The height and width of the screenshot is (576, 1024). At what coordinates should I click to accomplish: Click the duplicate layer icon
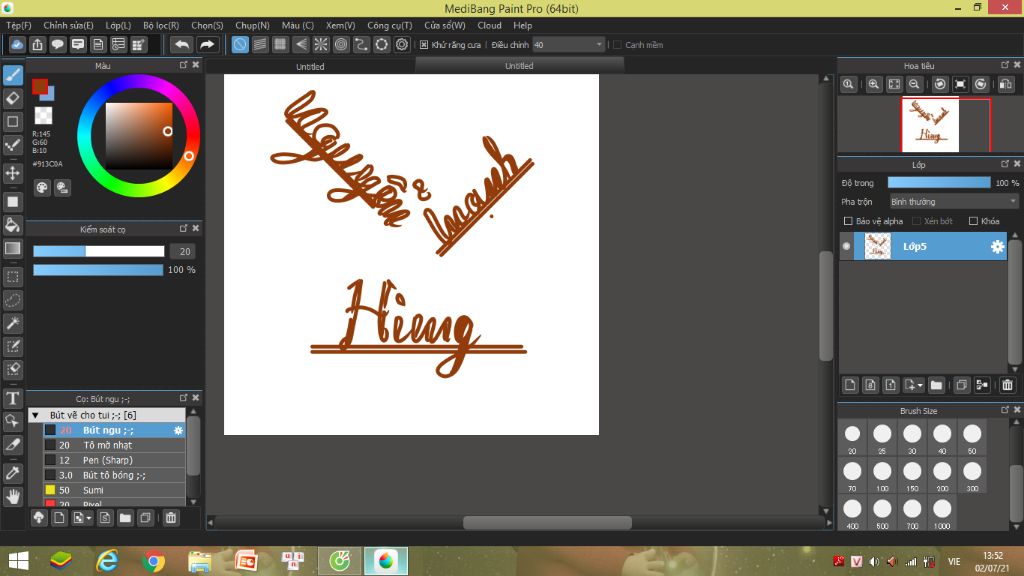tap(961, 385)
